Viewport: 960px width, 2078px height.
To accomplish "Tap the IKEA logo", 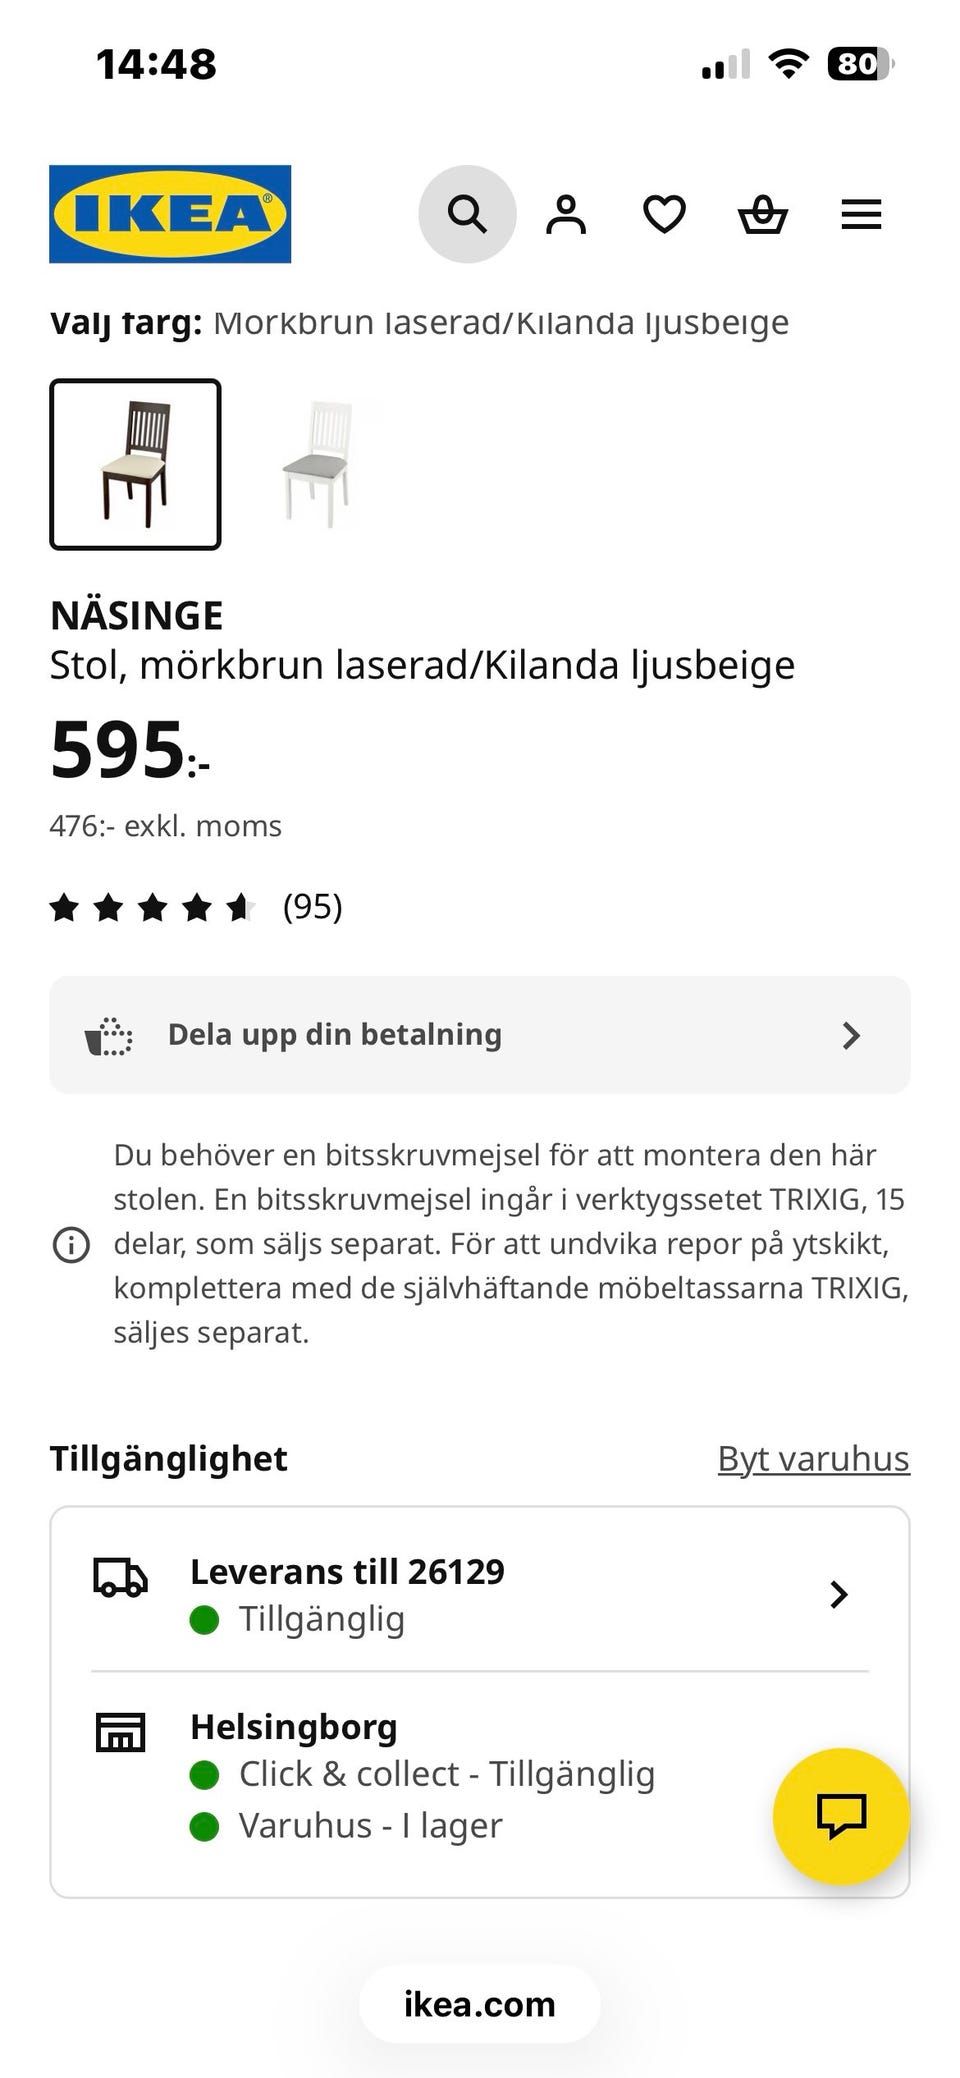I will (170, 214).
